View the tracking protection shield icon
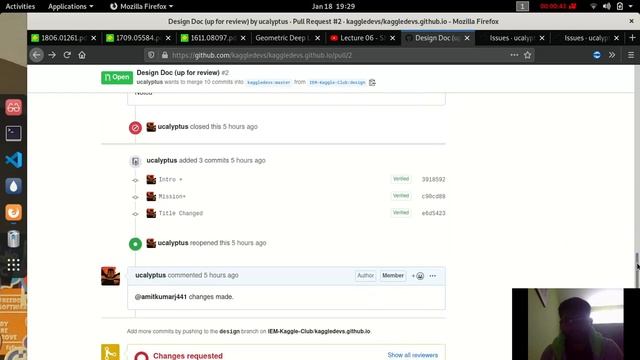The width and height of the screenshot is (640, 360). pyautogui.click(x=151, y=55)
